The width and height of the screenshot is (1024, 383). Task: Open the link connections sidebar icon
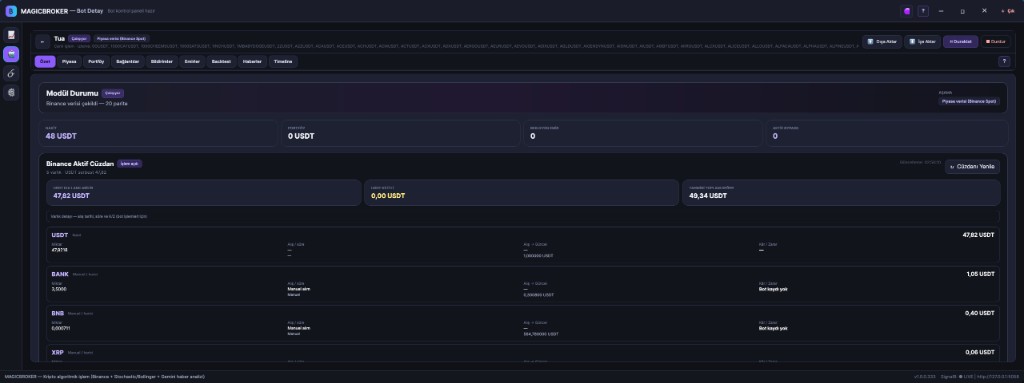point(11,74)
